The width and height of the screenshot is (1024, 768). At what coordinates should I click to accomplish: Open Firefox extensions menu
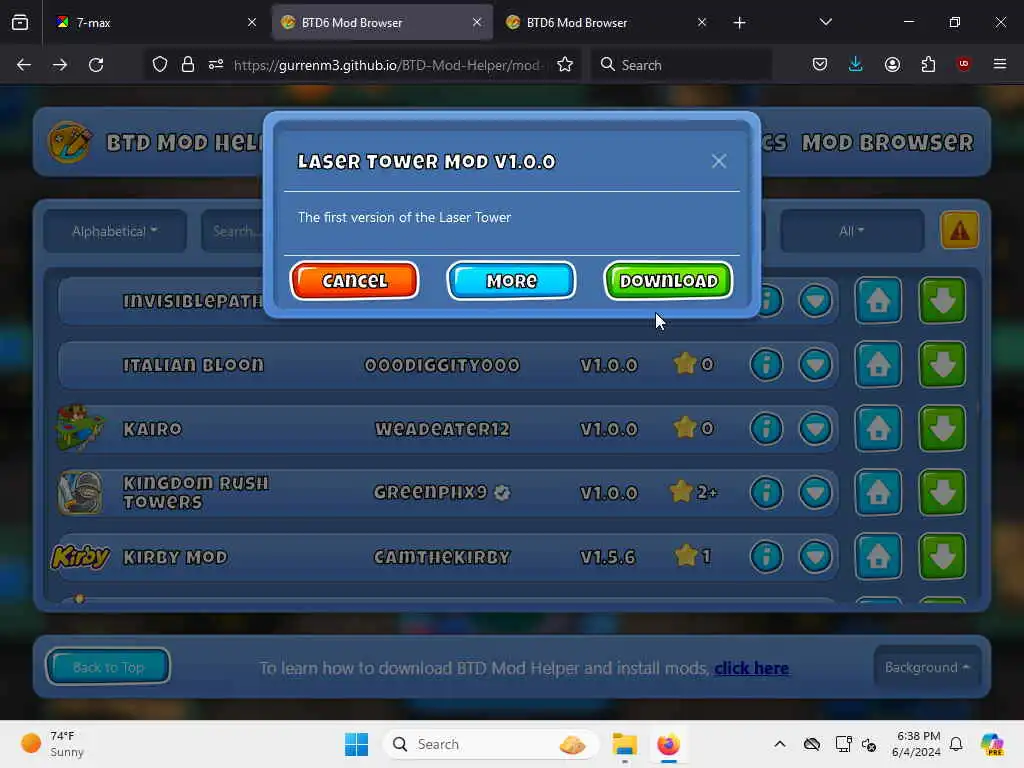pyautogui.click(x=928, y=64)
